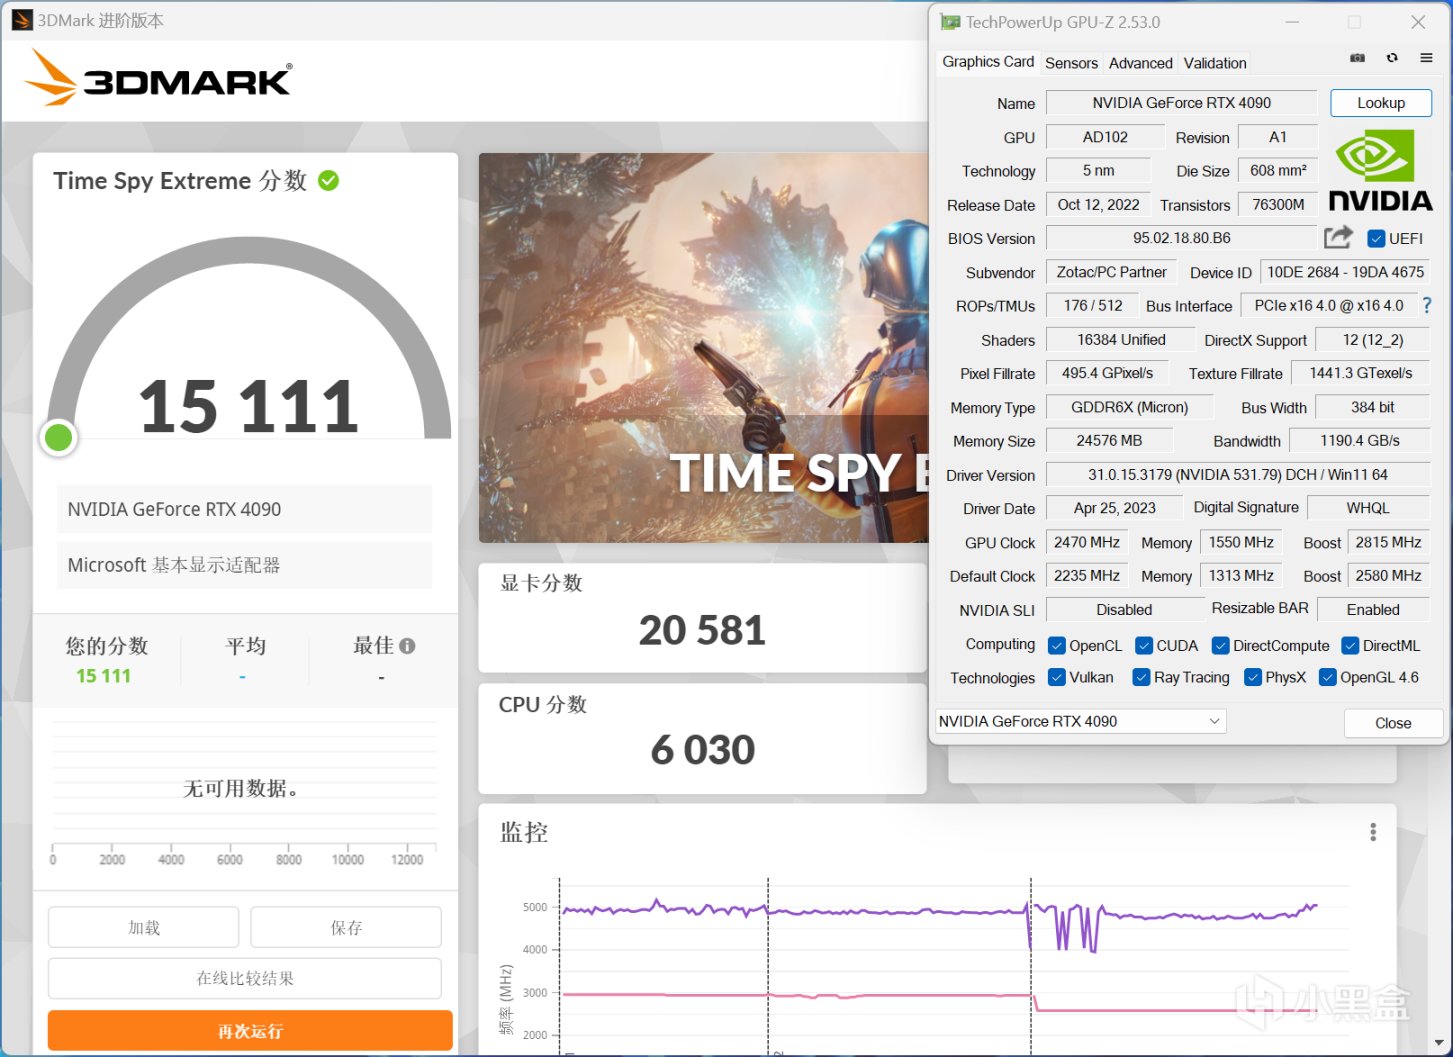The image size is (1453, 1057).
Task: Click the NVIDIA GeForce RTX 4090 row in 3DMark
Action: [x=244, y=509]
